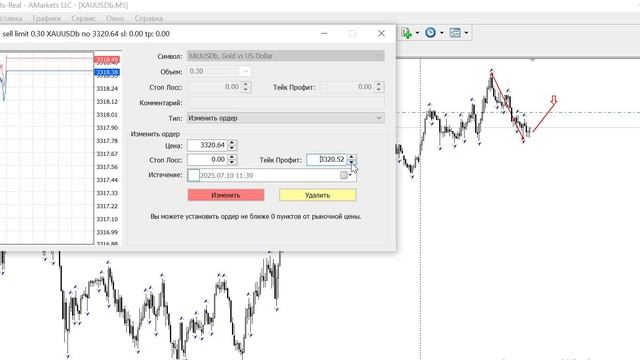Open the Тип order type dropdown
The width and height of the screenshot is (640, 360).
click(x=286, y=118)
